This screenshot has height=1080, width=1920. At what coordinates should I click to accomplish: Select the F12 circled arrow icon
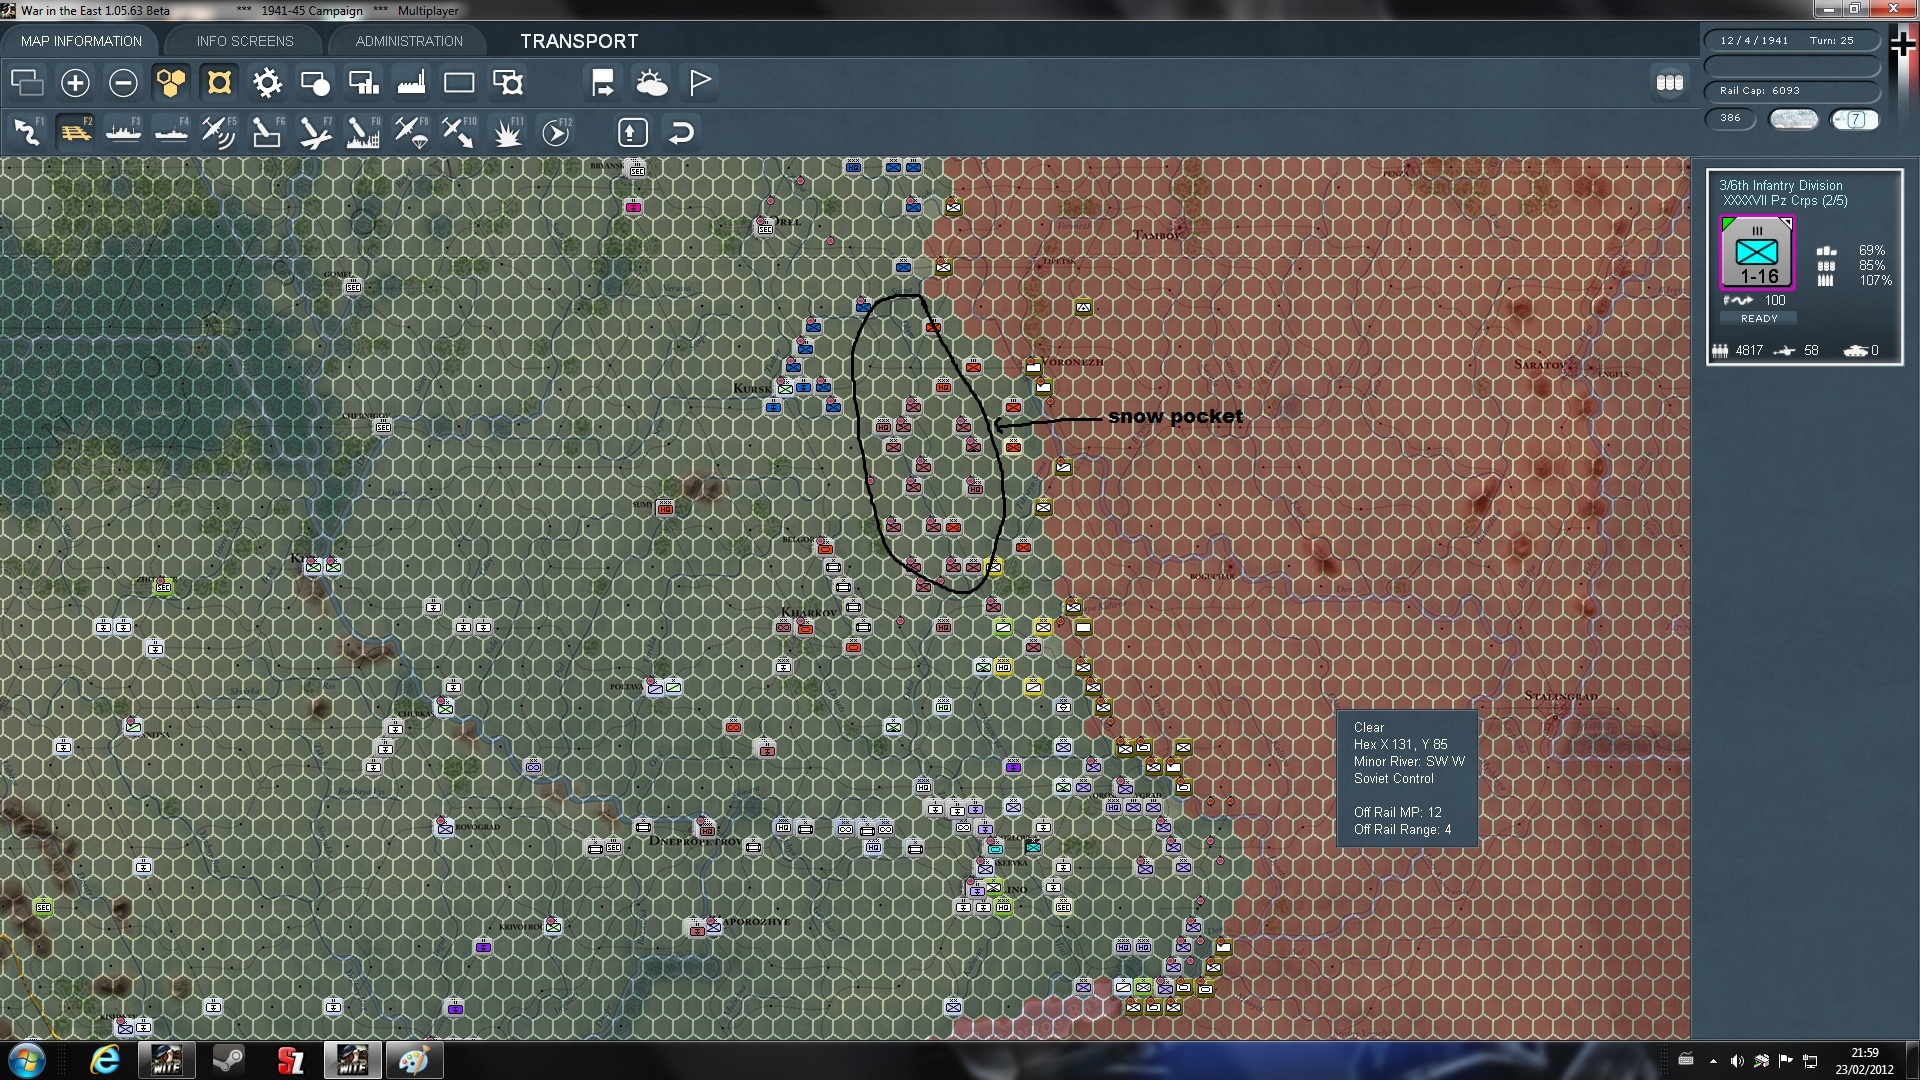point(556,132)
